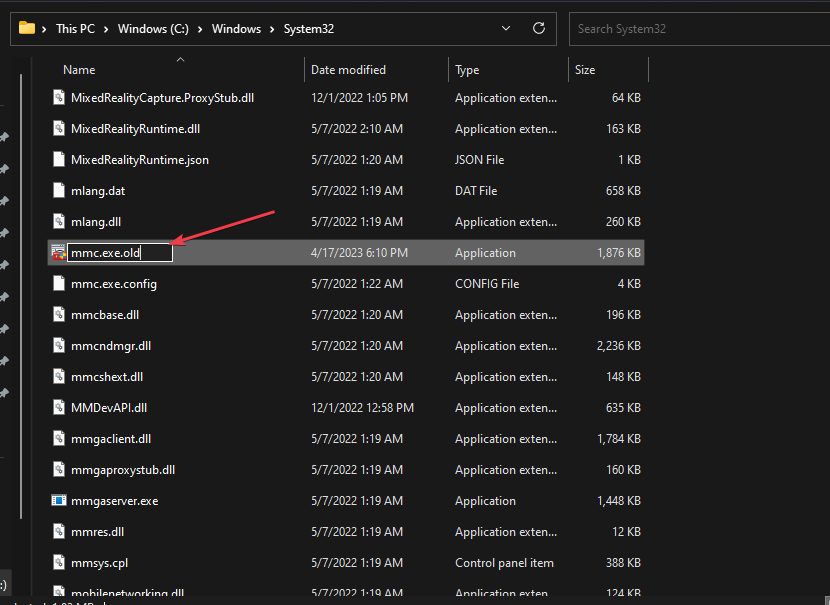Expand the chevron after Windows (C:) breadcrumb
This screenshot has width=830, height=605.
(x=200, y=29)
